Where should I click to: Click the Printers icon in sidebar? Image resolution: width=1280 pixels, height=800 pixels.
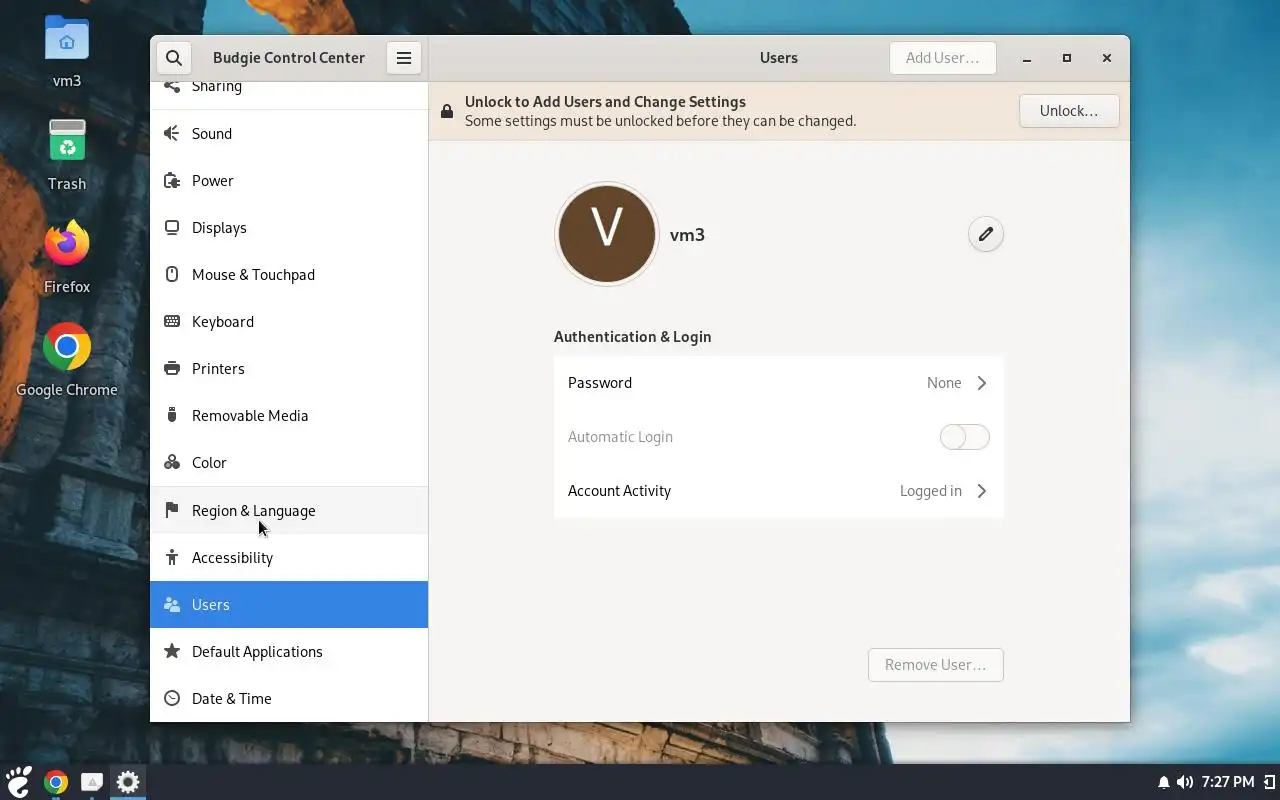click(x=172, y=368)
